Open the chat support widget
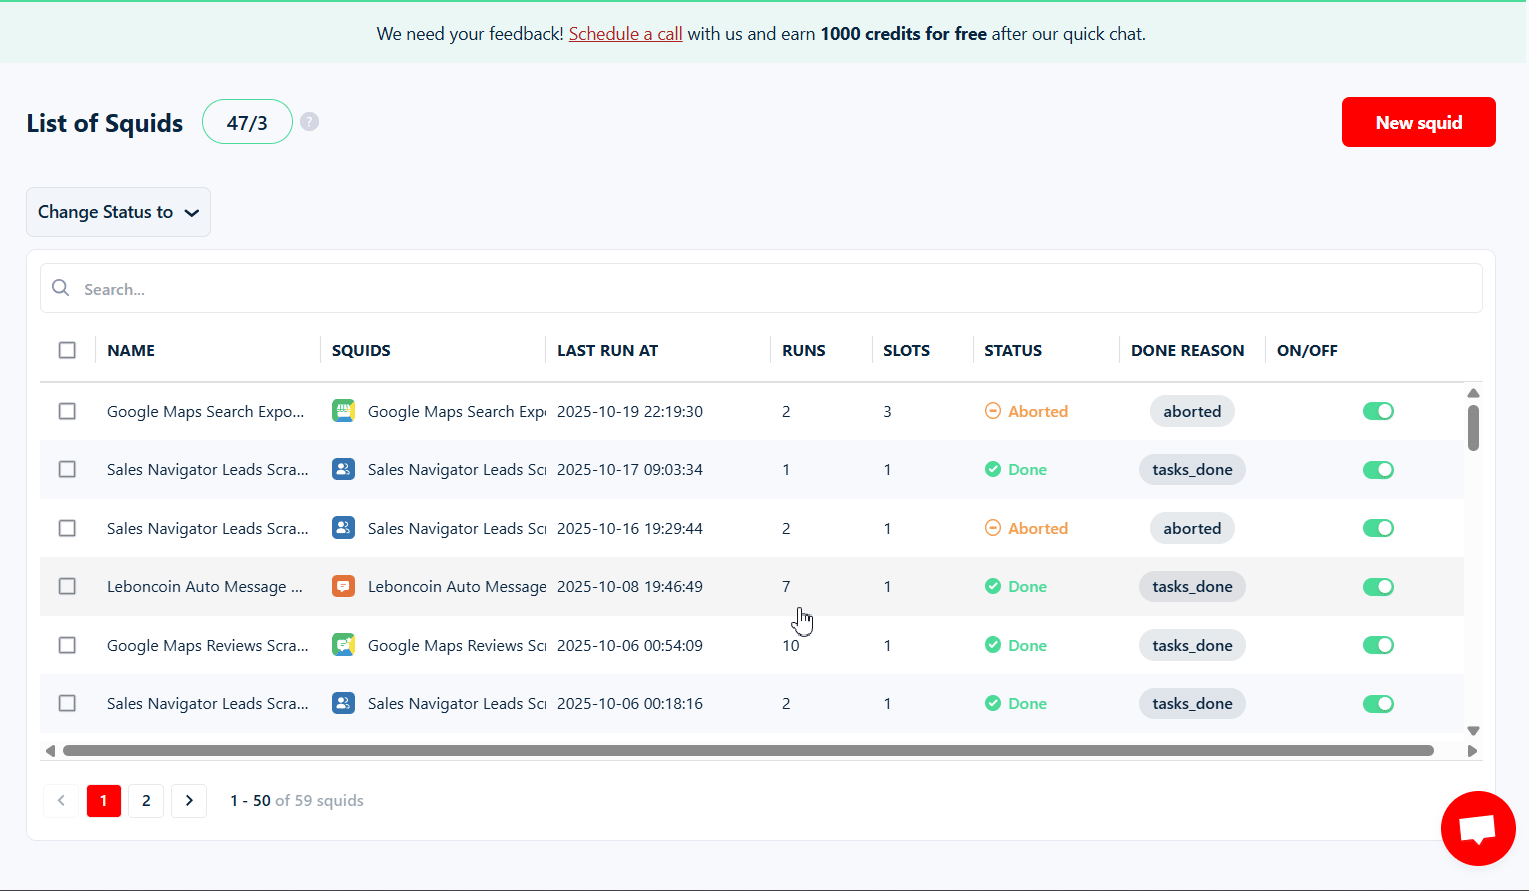The image size is (1529, 891). coord(1477,828)
